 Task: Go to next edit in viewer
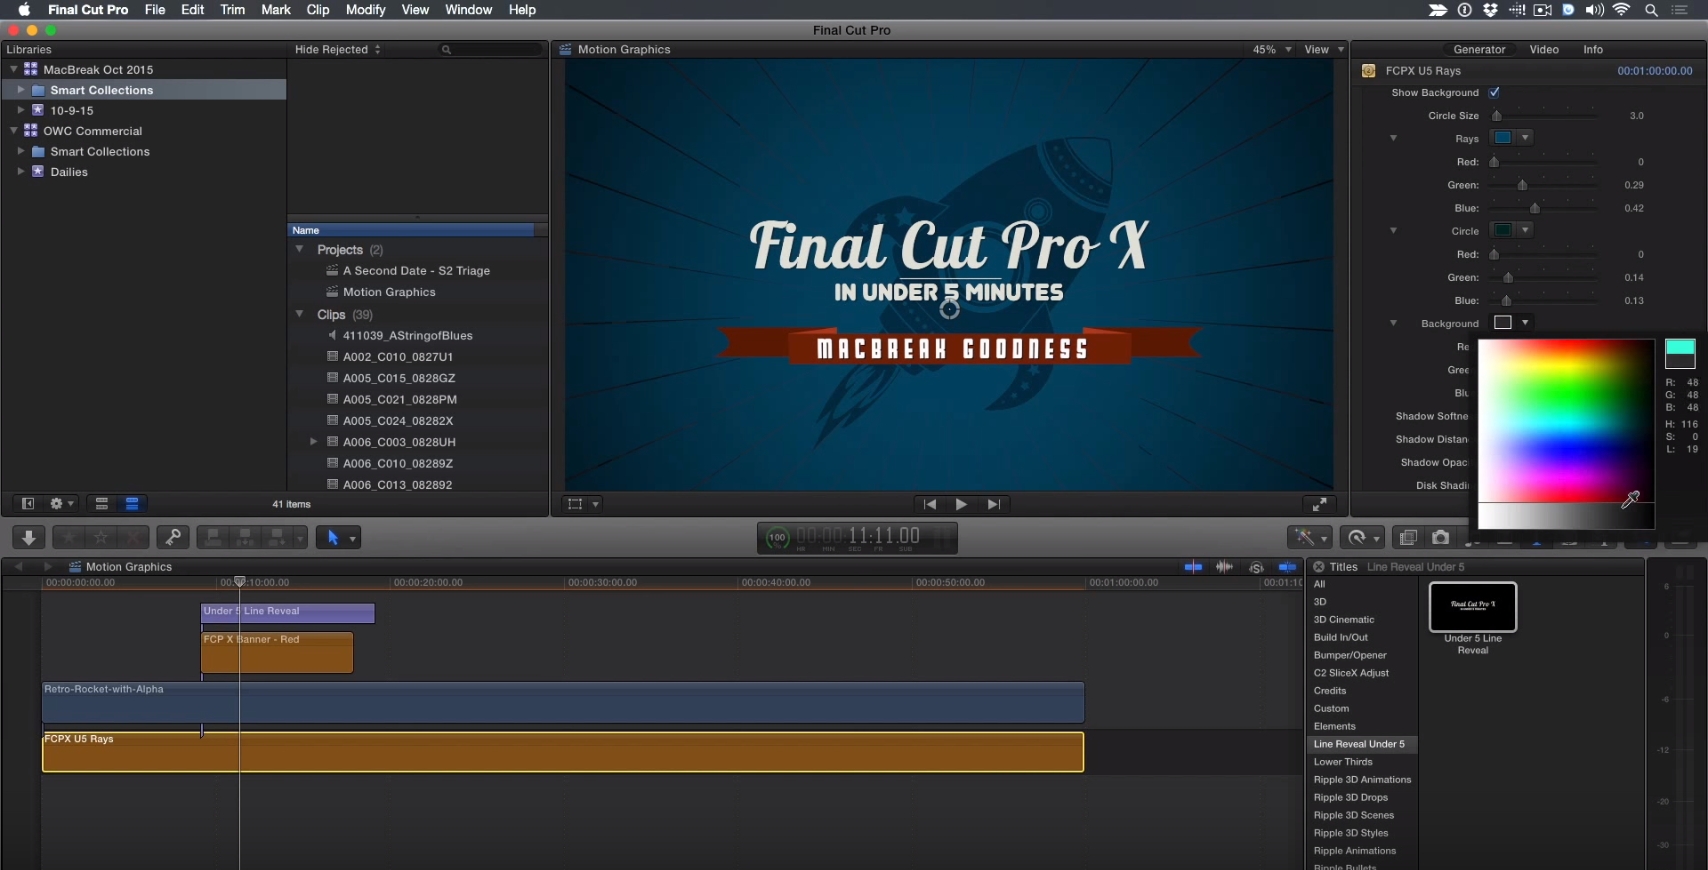[x=993, y=504]
